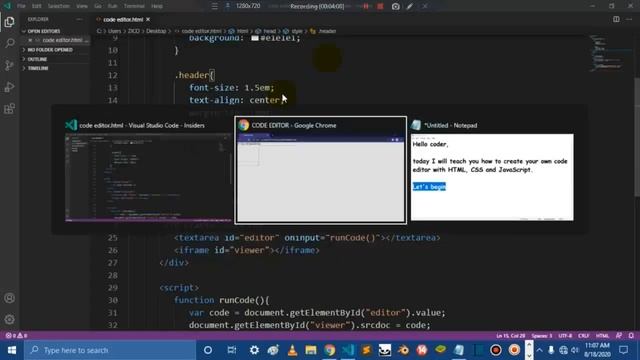
Task: Open the Explorer view in activity bar
Action: 9,22
